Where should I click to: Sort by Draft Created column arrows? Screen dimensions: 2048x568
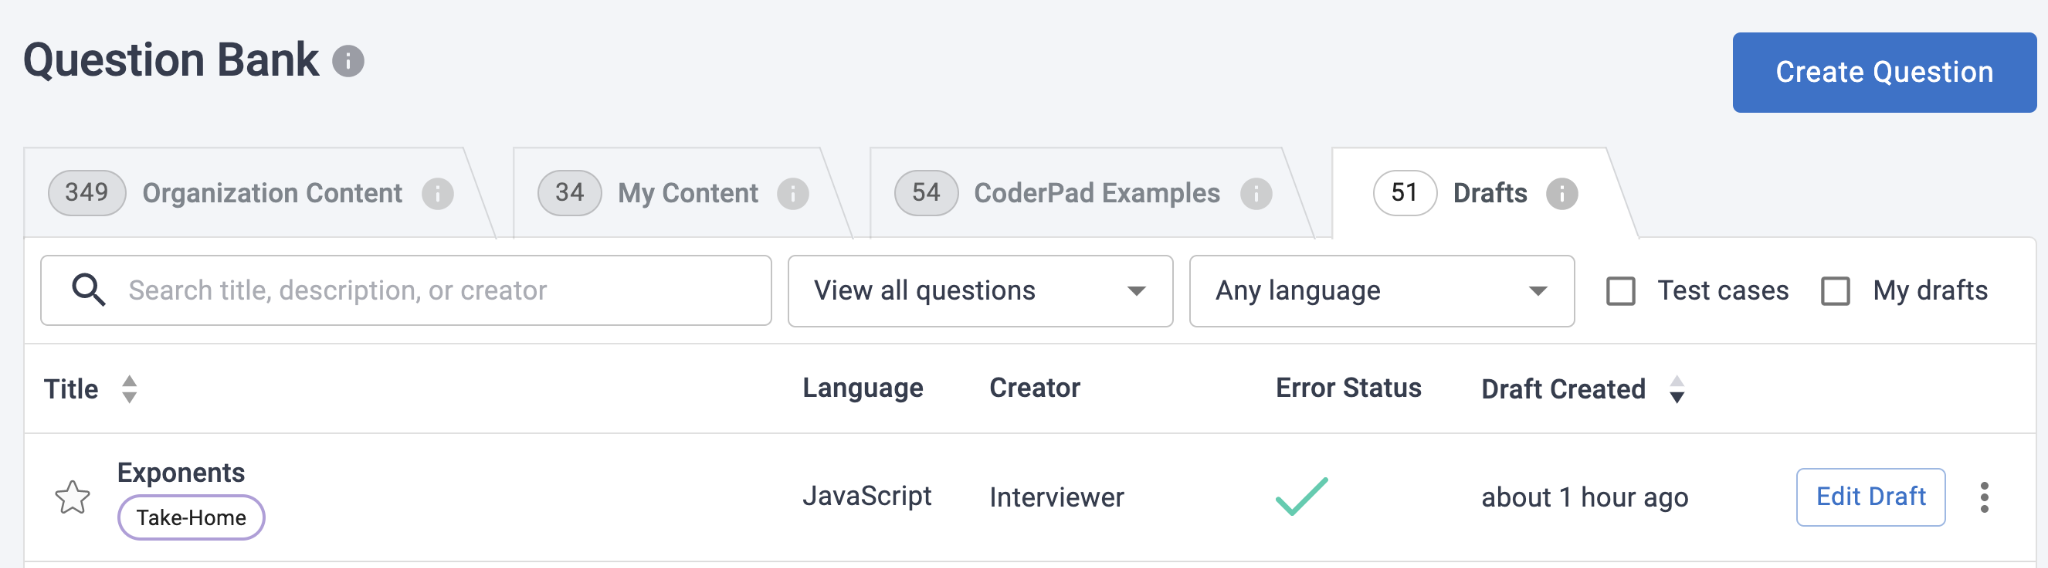(1677, 389)
